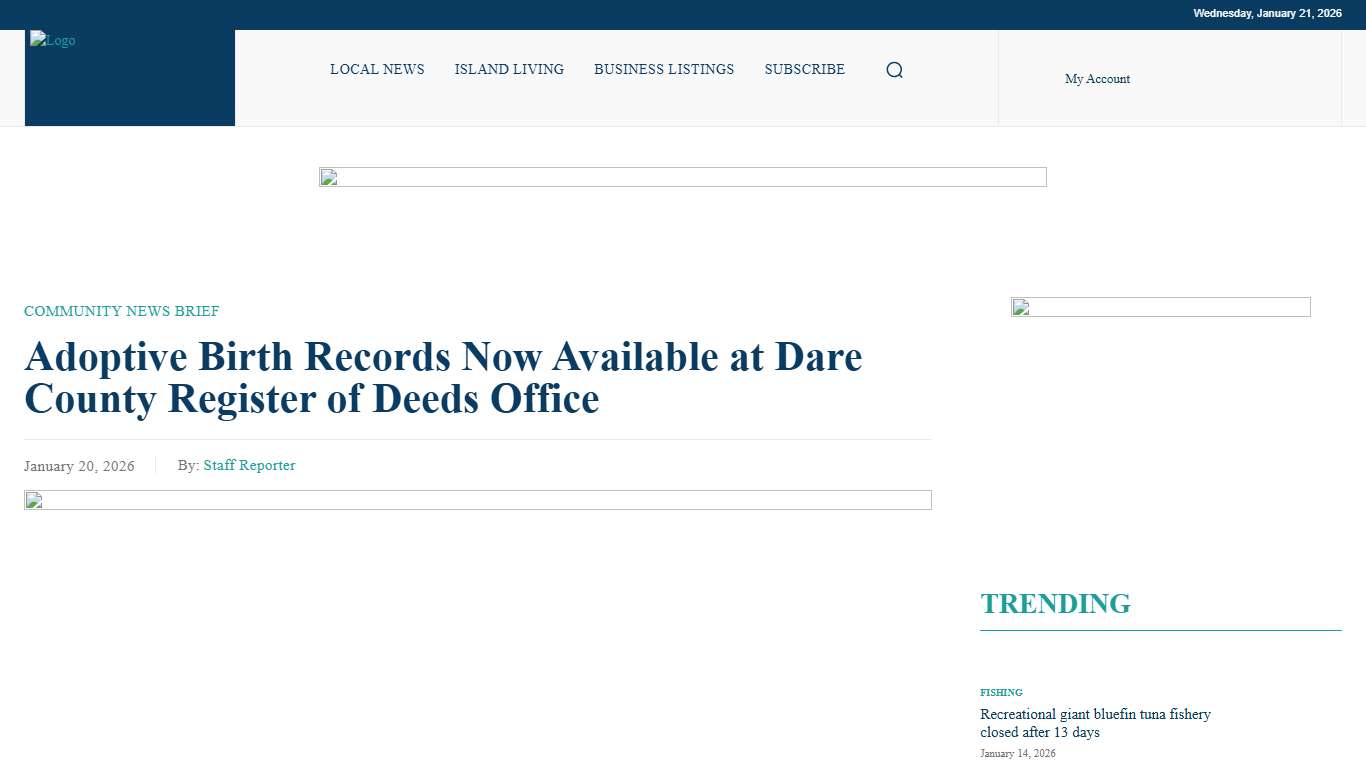Open the FISHING trending category
1366x768 pixels.
[x=1001, y=692]
